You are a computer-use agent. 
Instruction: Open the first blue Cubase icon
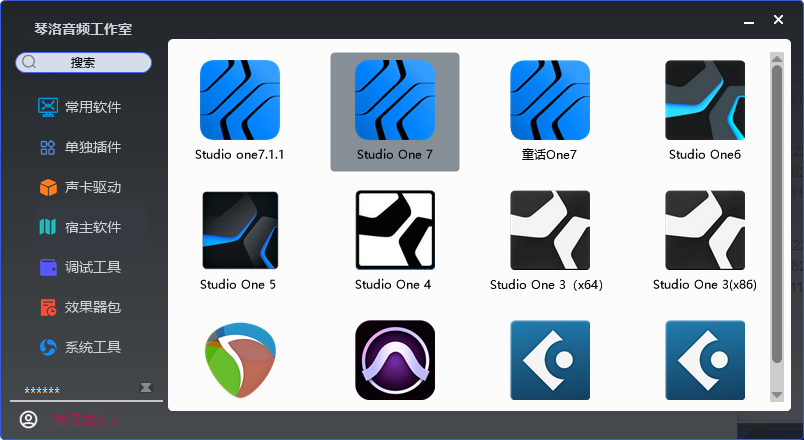click(550, 360)
